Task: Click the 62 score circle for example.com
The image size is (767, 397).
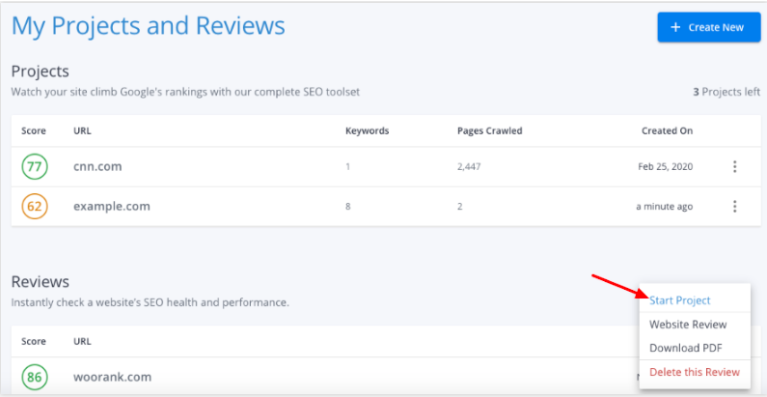Action: (34, 206)
